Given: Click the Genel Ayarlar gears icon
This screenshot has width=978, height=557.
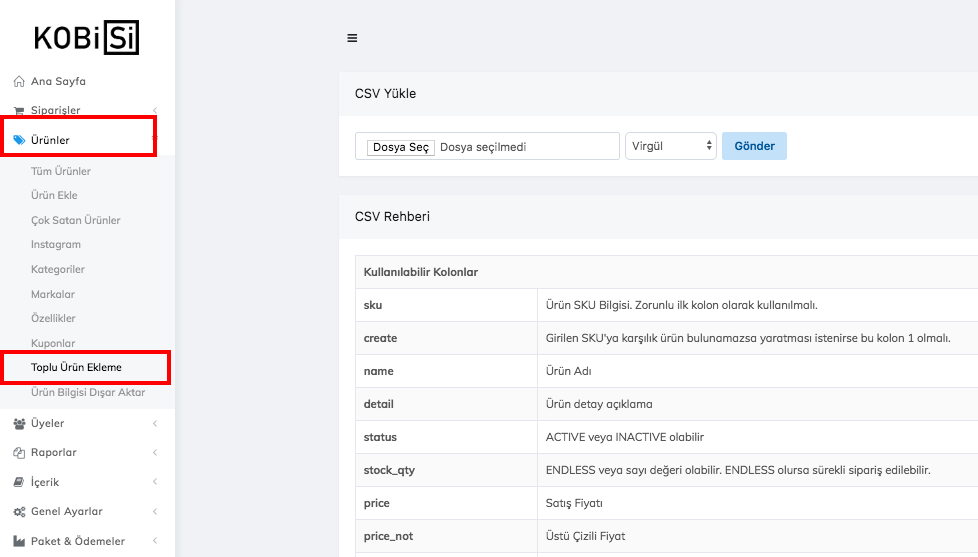Looking at the screenshot, I should 19,512.
